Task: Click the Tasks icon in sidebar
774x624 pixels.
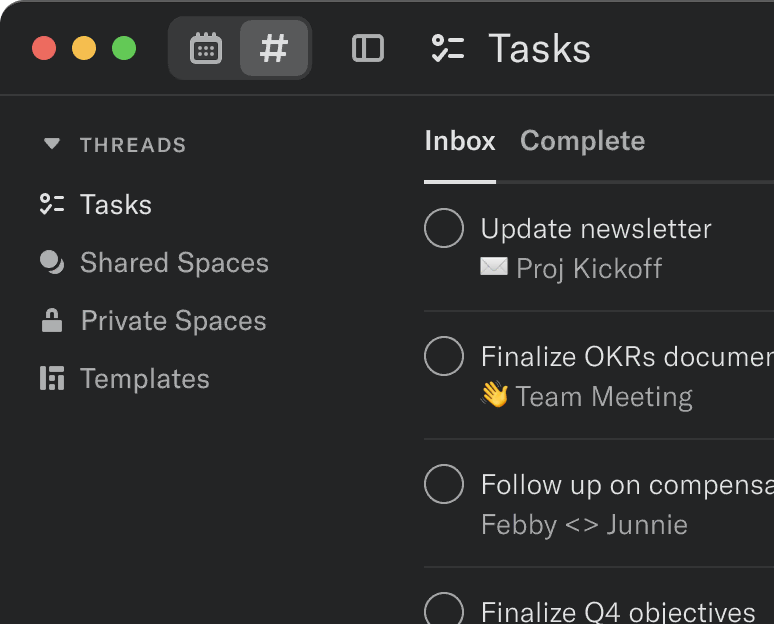Action: click(52, 205)
